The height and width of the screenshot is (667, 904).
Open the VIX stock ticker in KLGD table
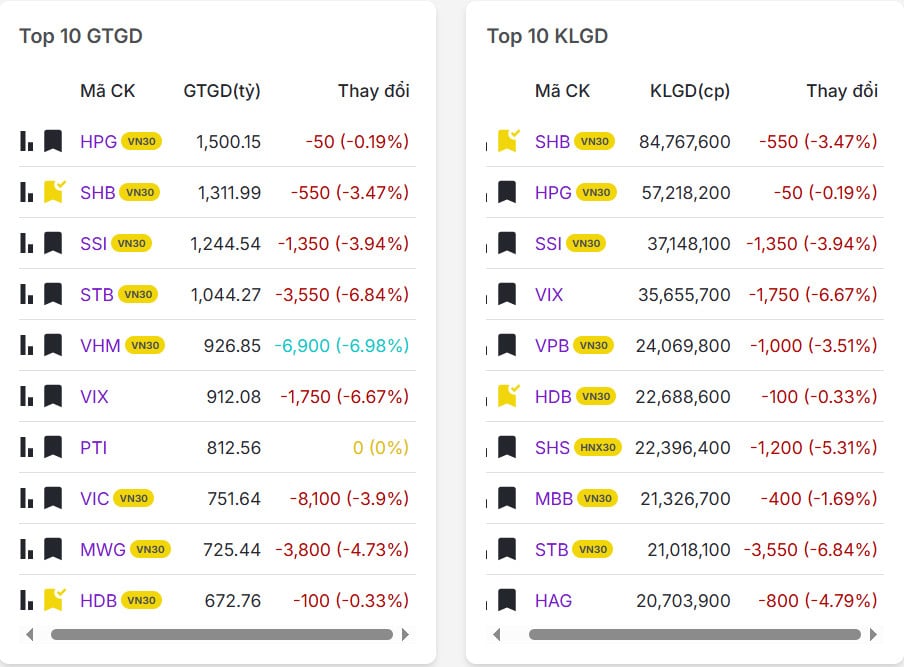coord(552,294)
